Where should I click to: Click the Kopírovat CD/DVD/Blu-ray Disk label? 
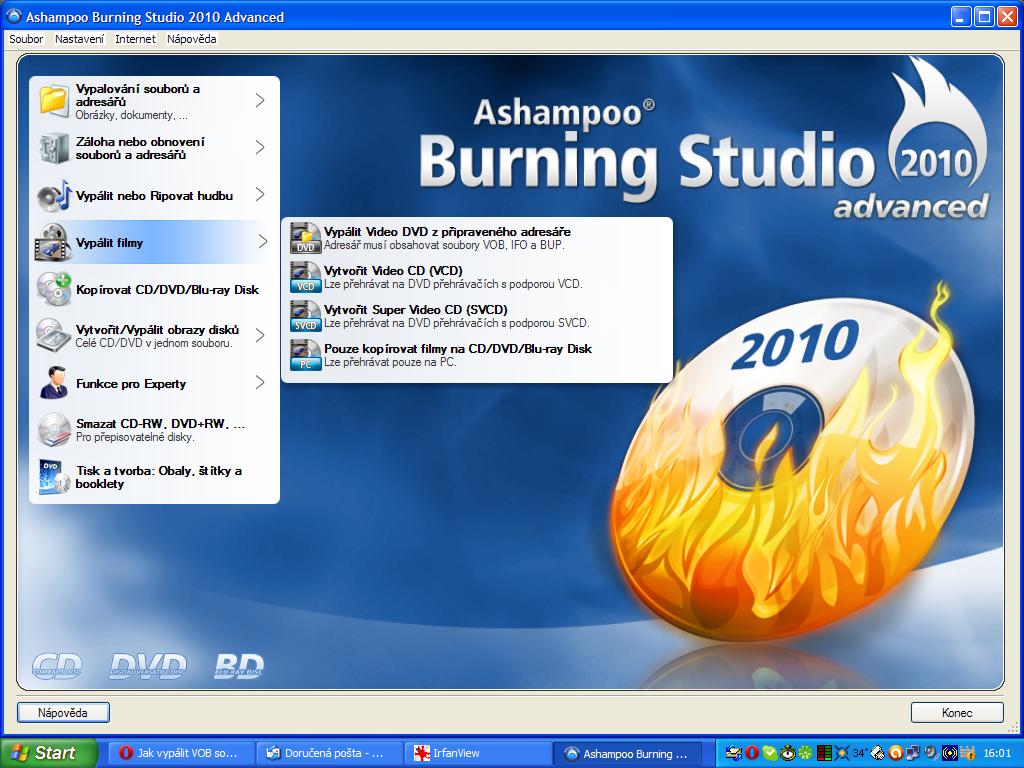click(167, 289)
